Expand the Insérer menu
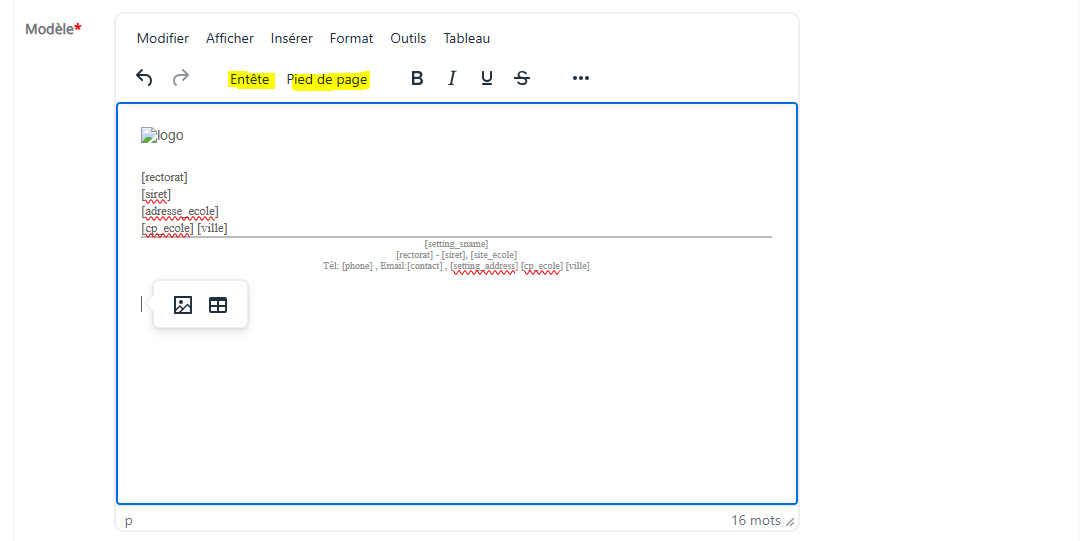Viewport: 1083px width, 541px height. coord(292,38)
